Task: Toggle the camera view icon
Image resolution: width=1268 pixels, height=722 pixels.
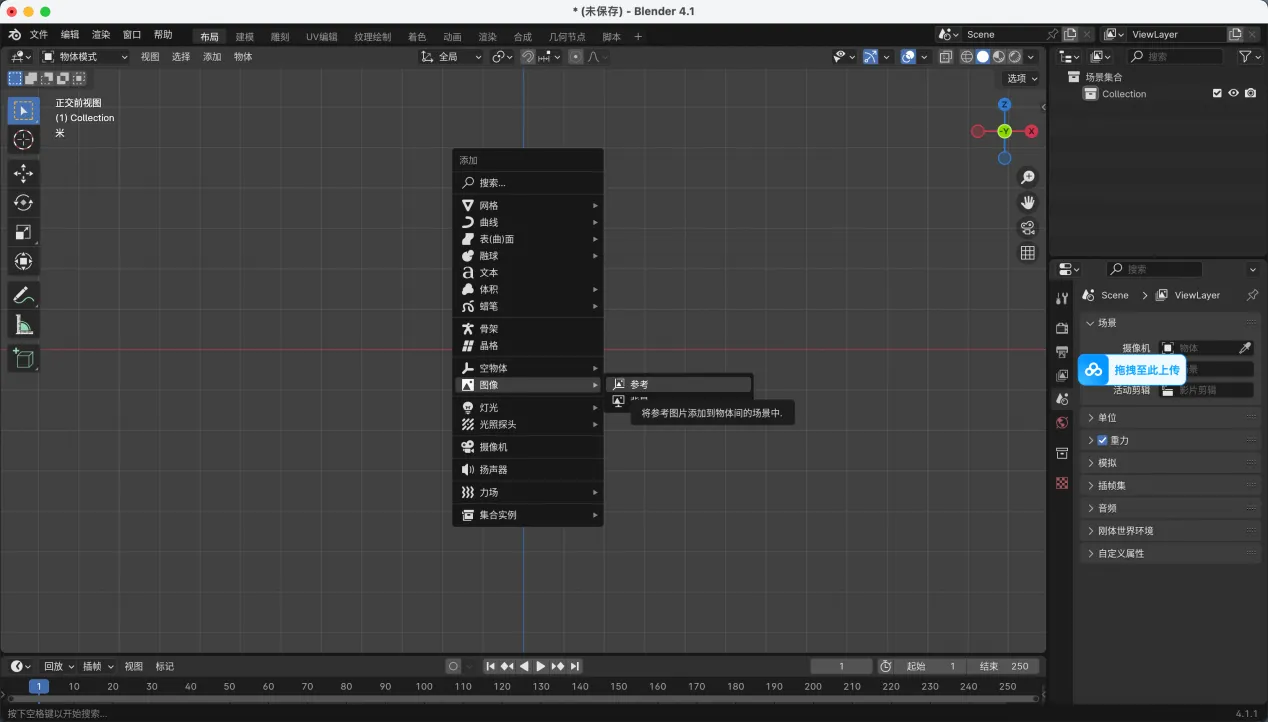Action: click(1027, 228)
